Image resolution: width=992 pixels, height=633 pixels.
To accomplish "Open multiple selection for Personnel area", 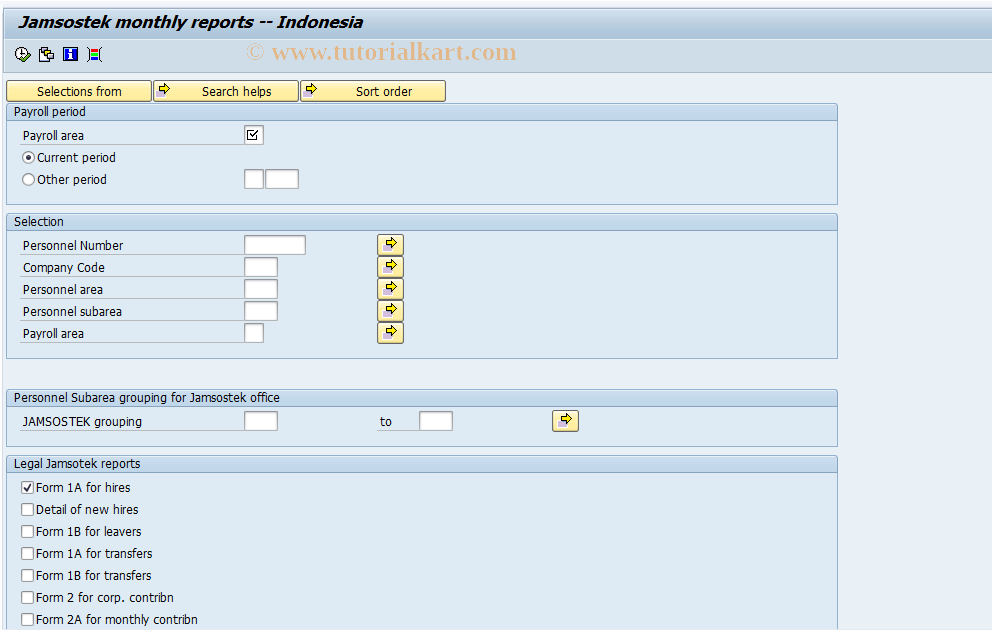I will point(390,289).
